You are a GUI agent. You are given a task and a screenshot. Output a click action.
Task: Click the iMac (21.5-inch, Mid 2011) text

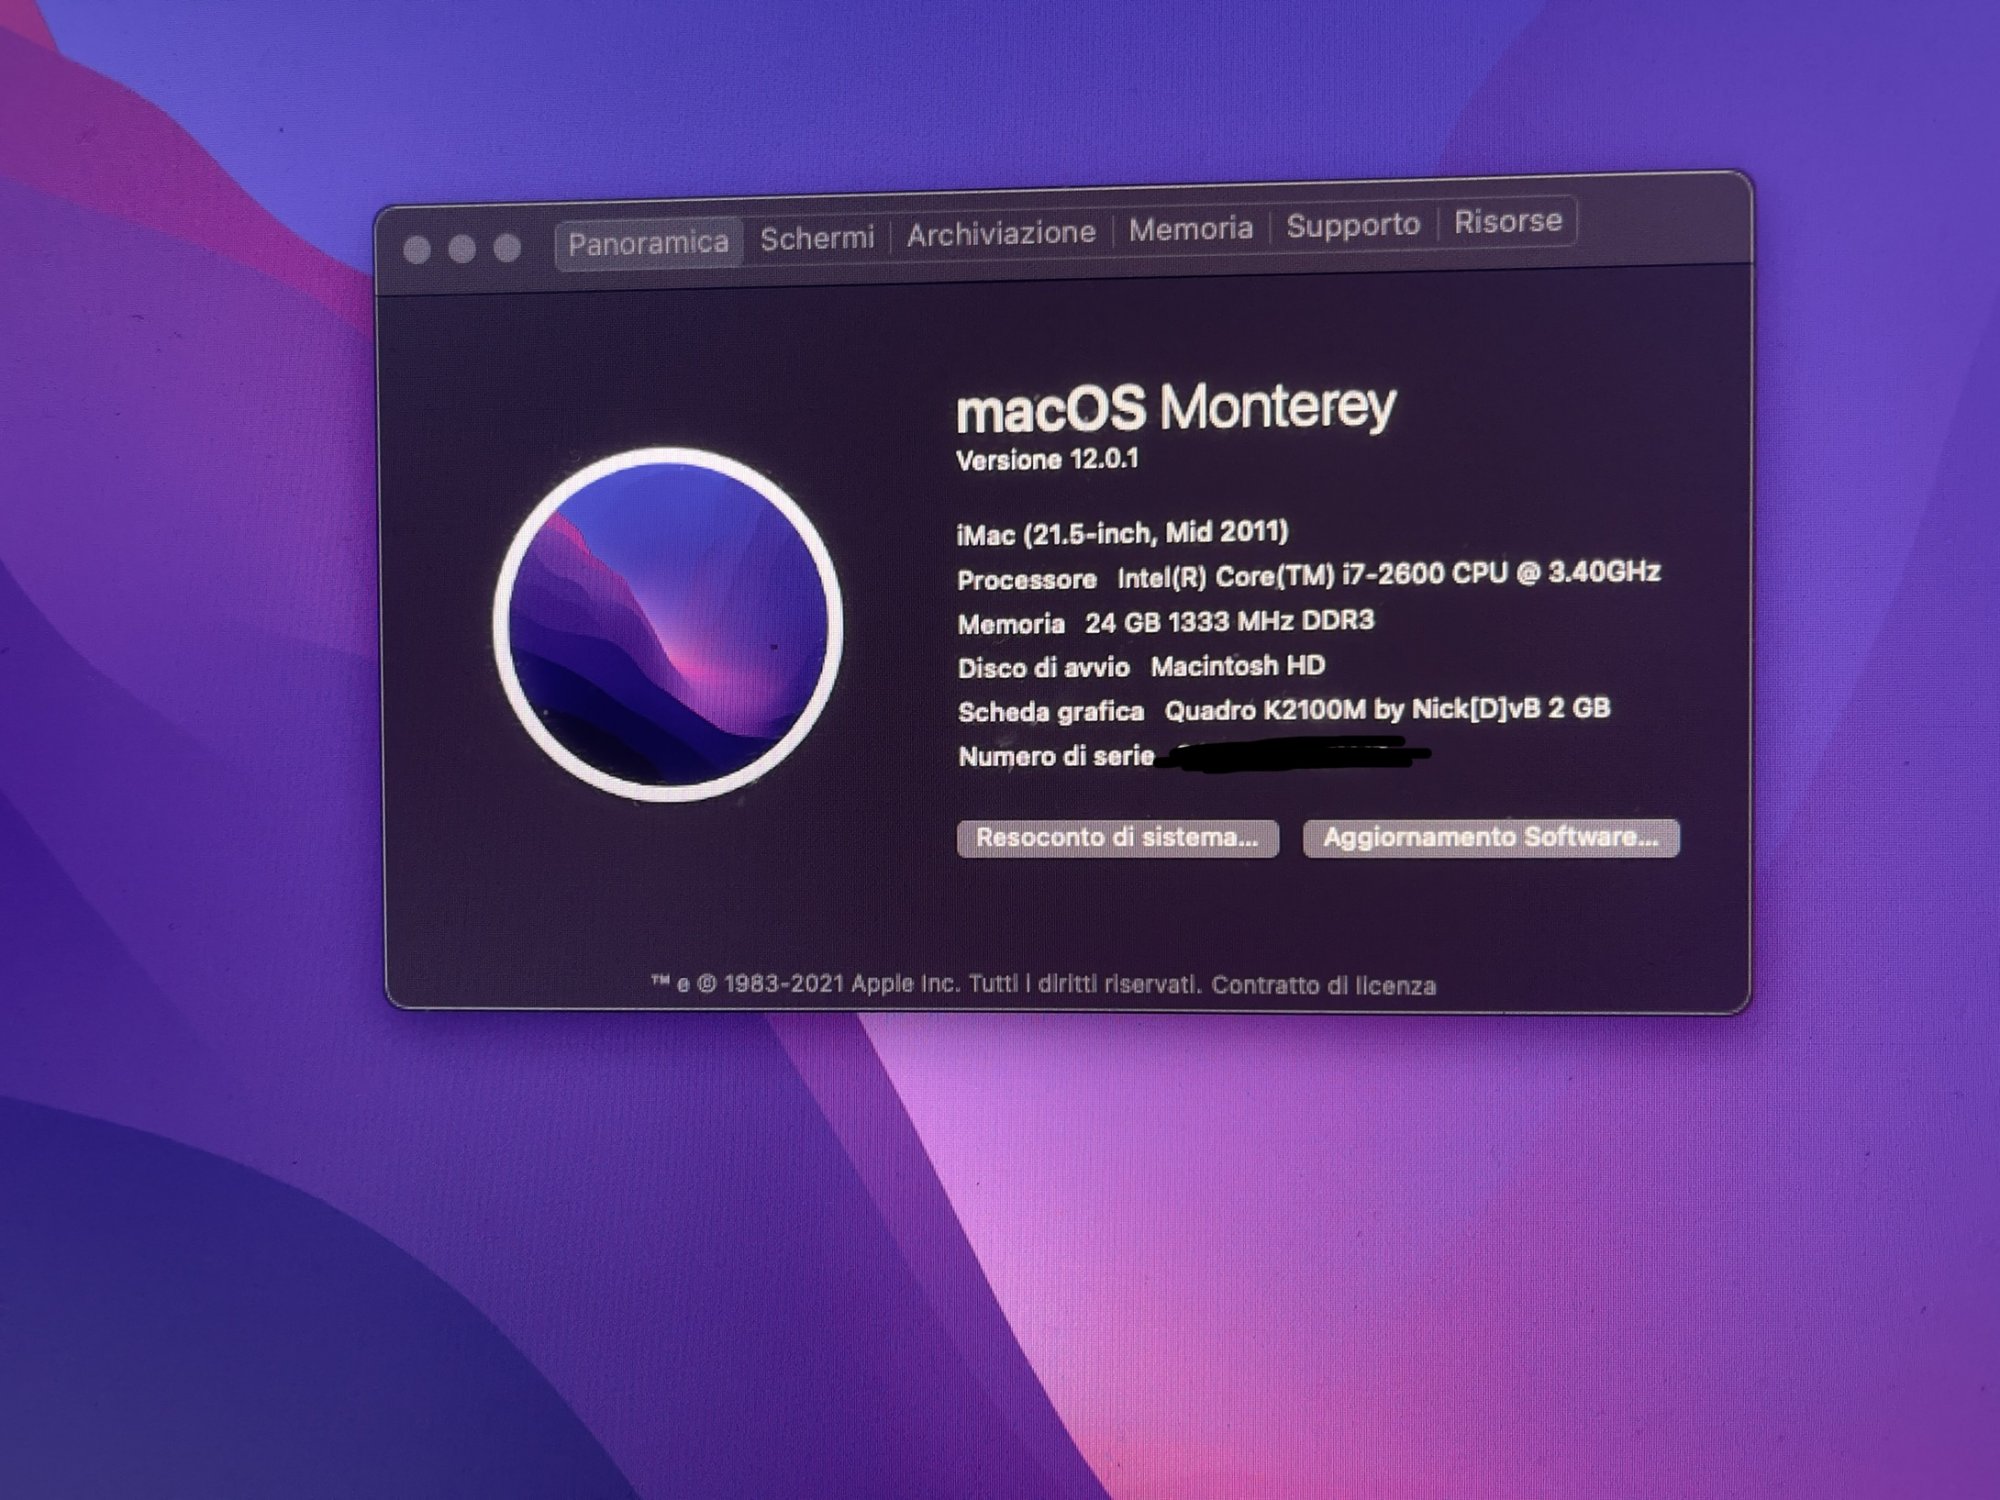coord(1122,533)
